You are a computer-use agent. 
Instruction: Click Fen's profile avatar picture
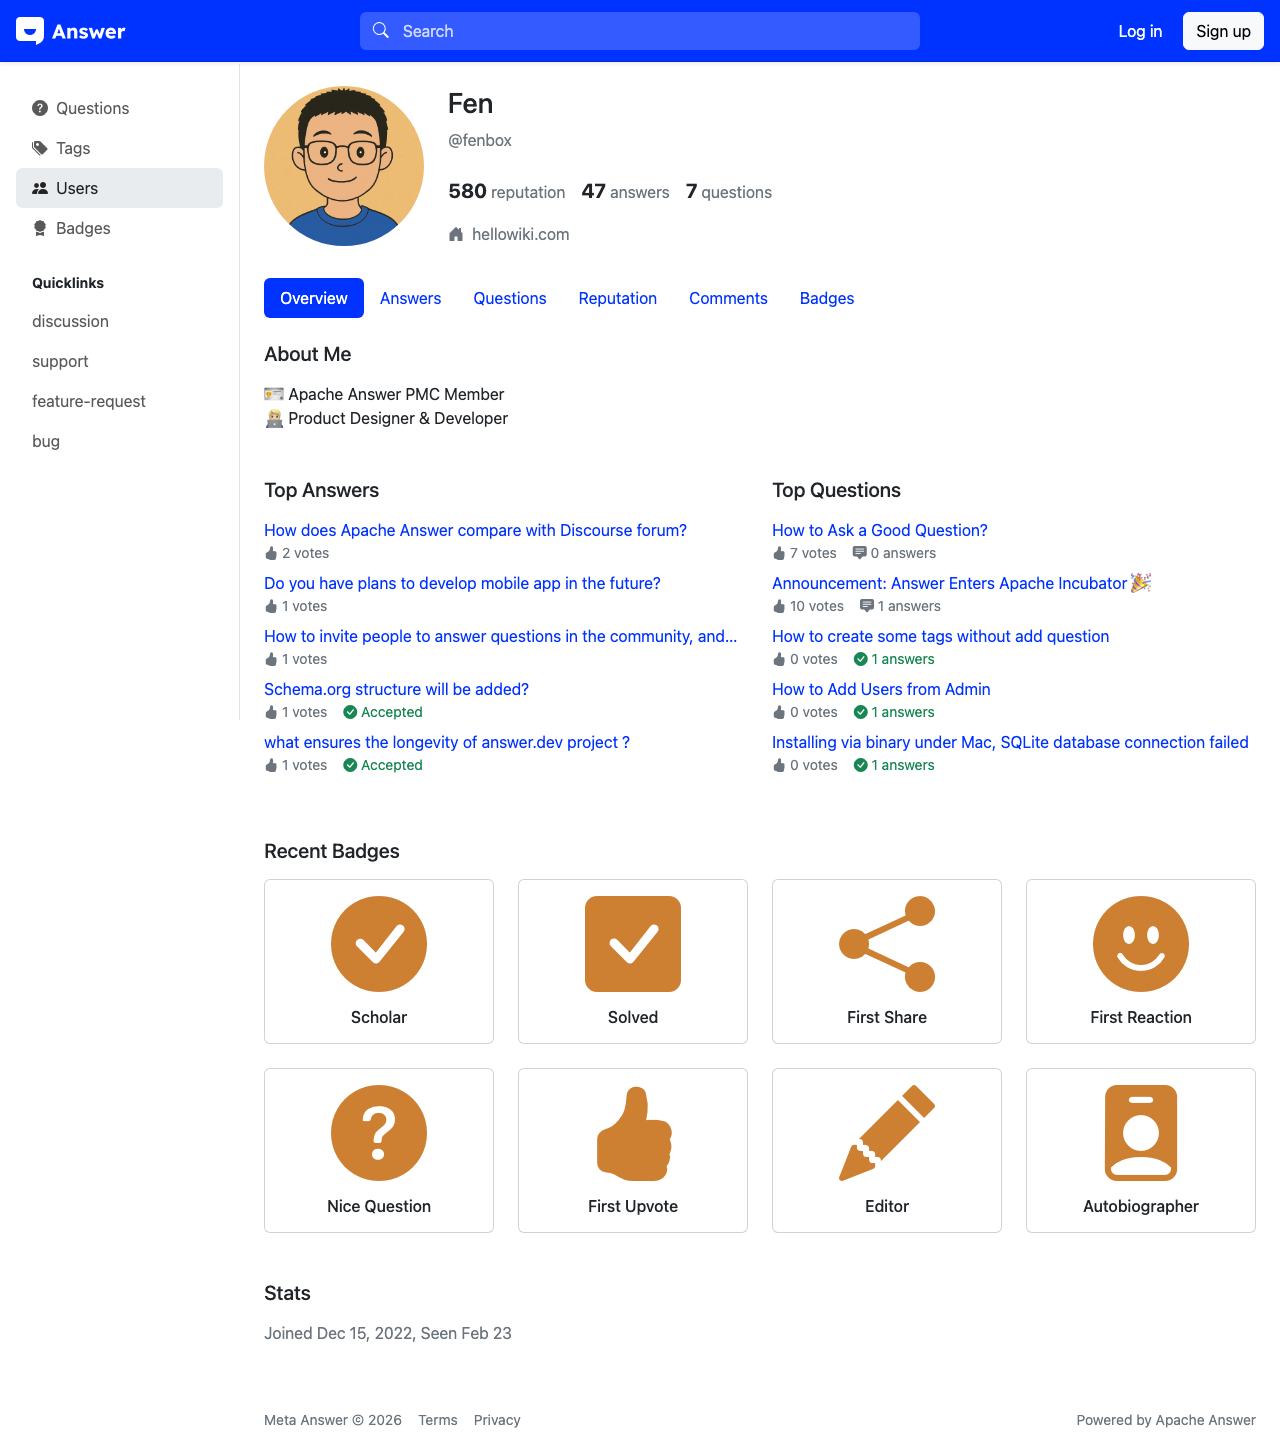click(343, 165)
